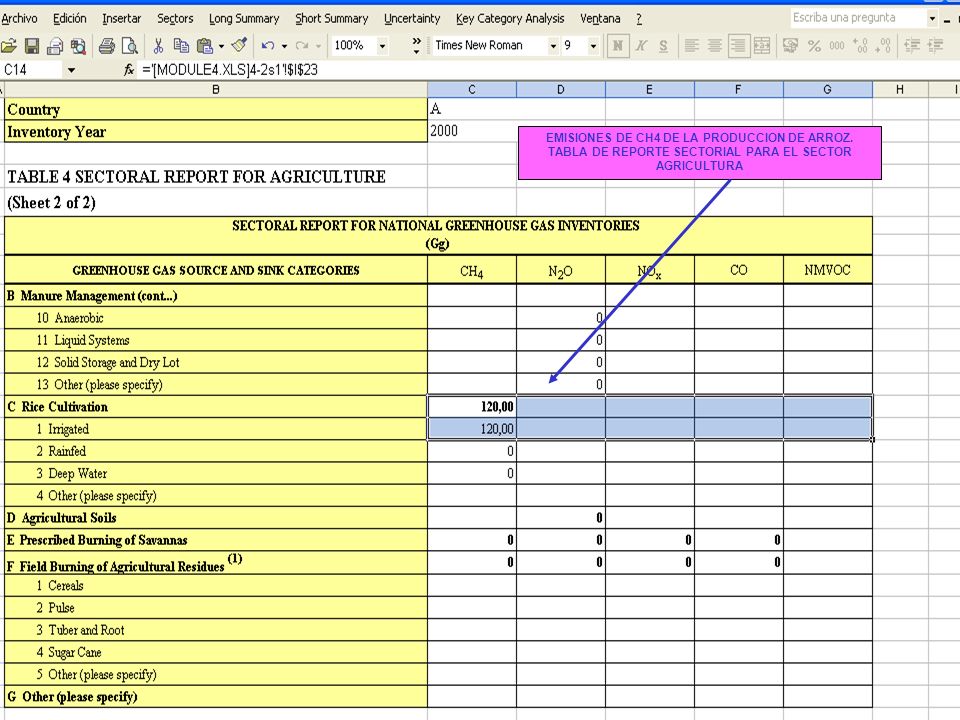Save the workbook with the floppy icon
Image resolution: width=960 pixels, height=720 pixels.
point(32,45)
